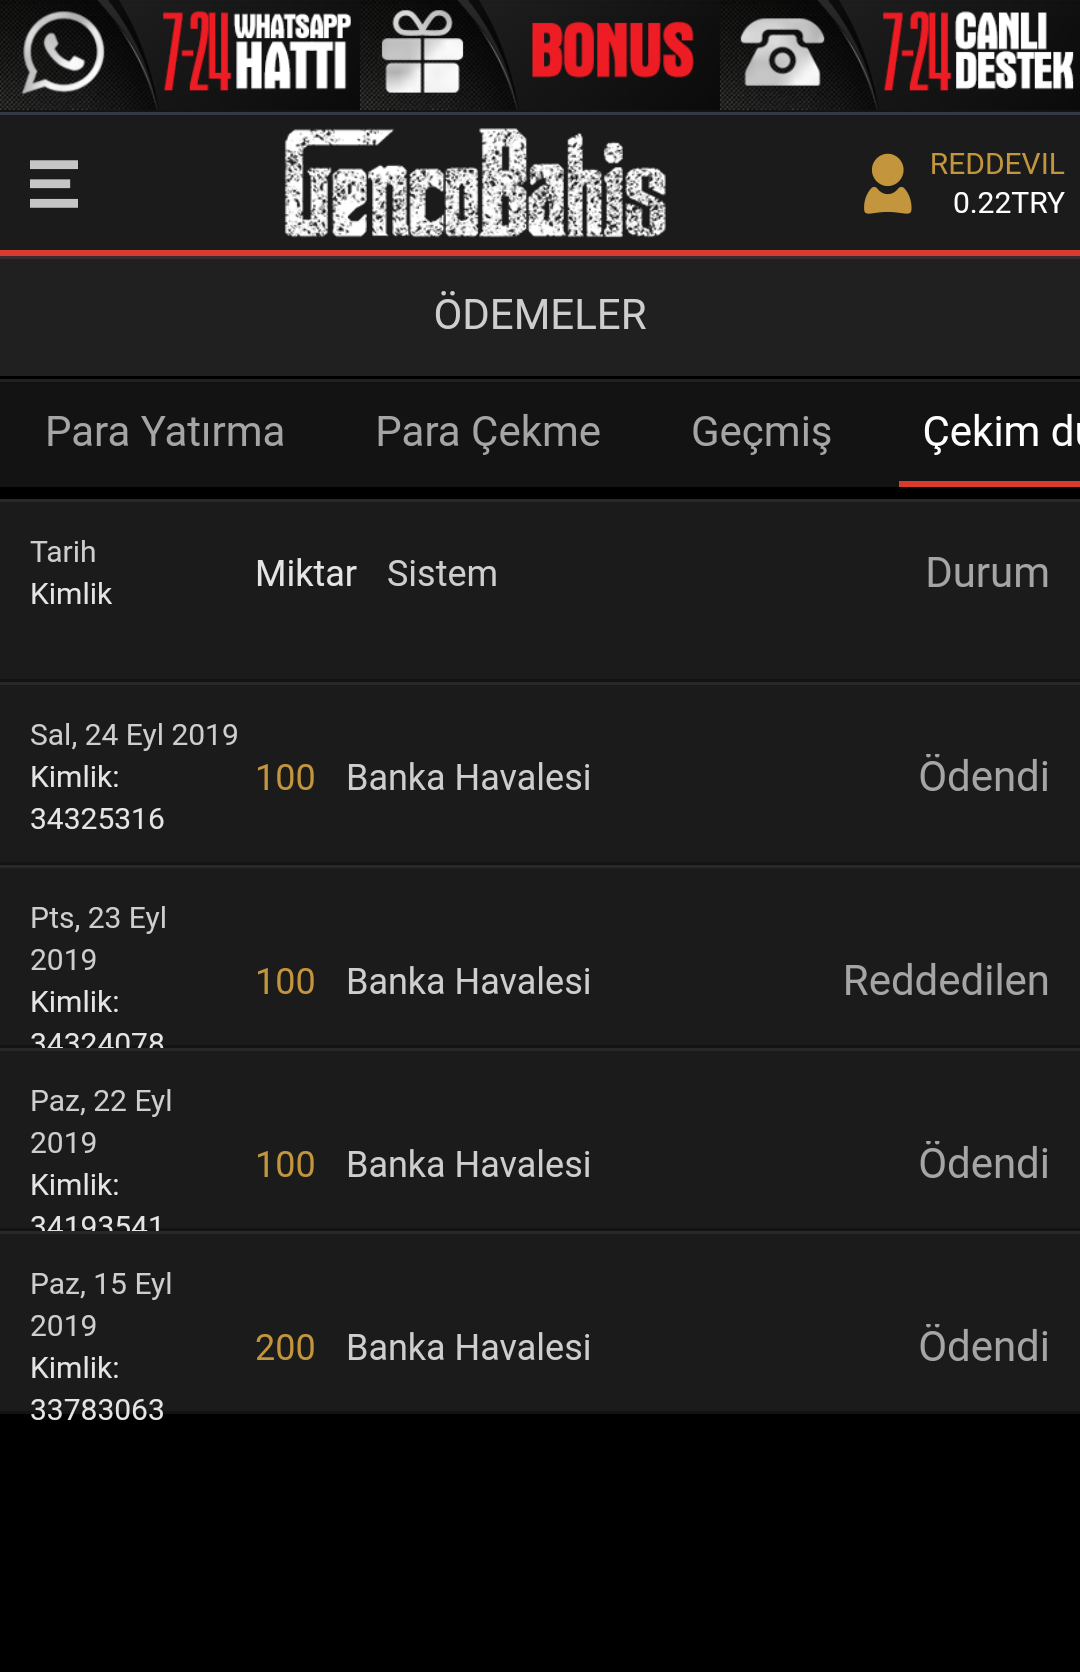Click the user profile avatar icon
Viewport: 1080px width, 1672px height.
pos(887,184)
